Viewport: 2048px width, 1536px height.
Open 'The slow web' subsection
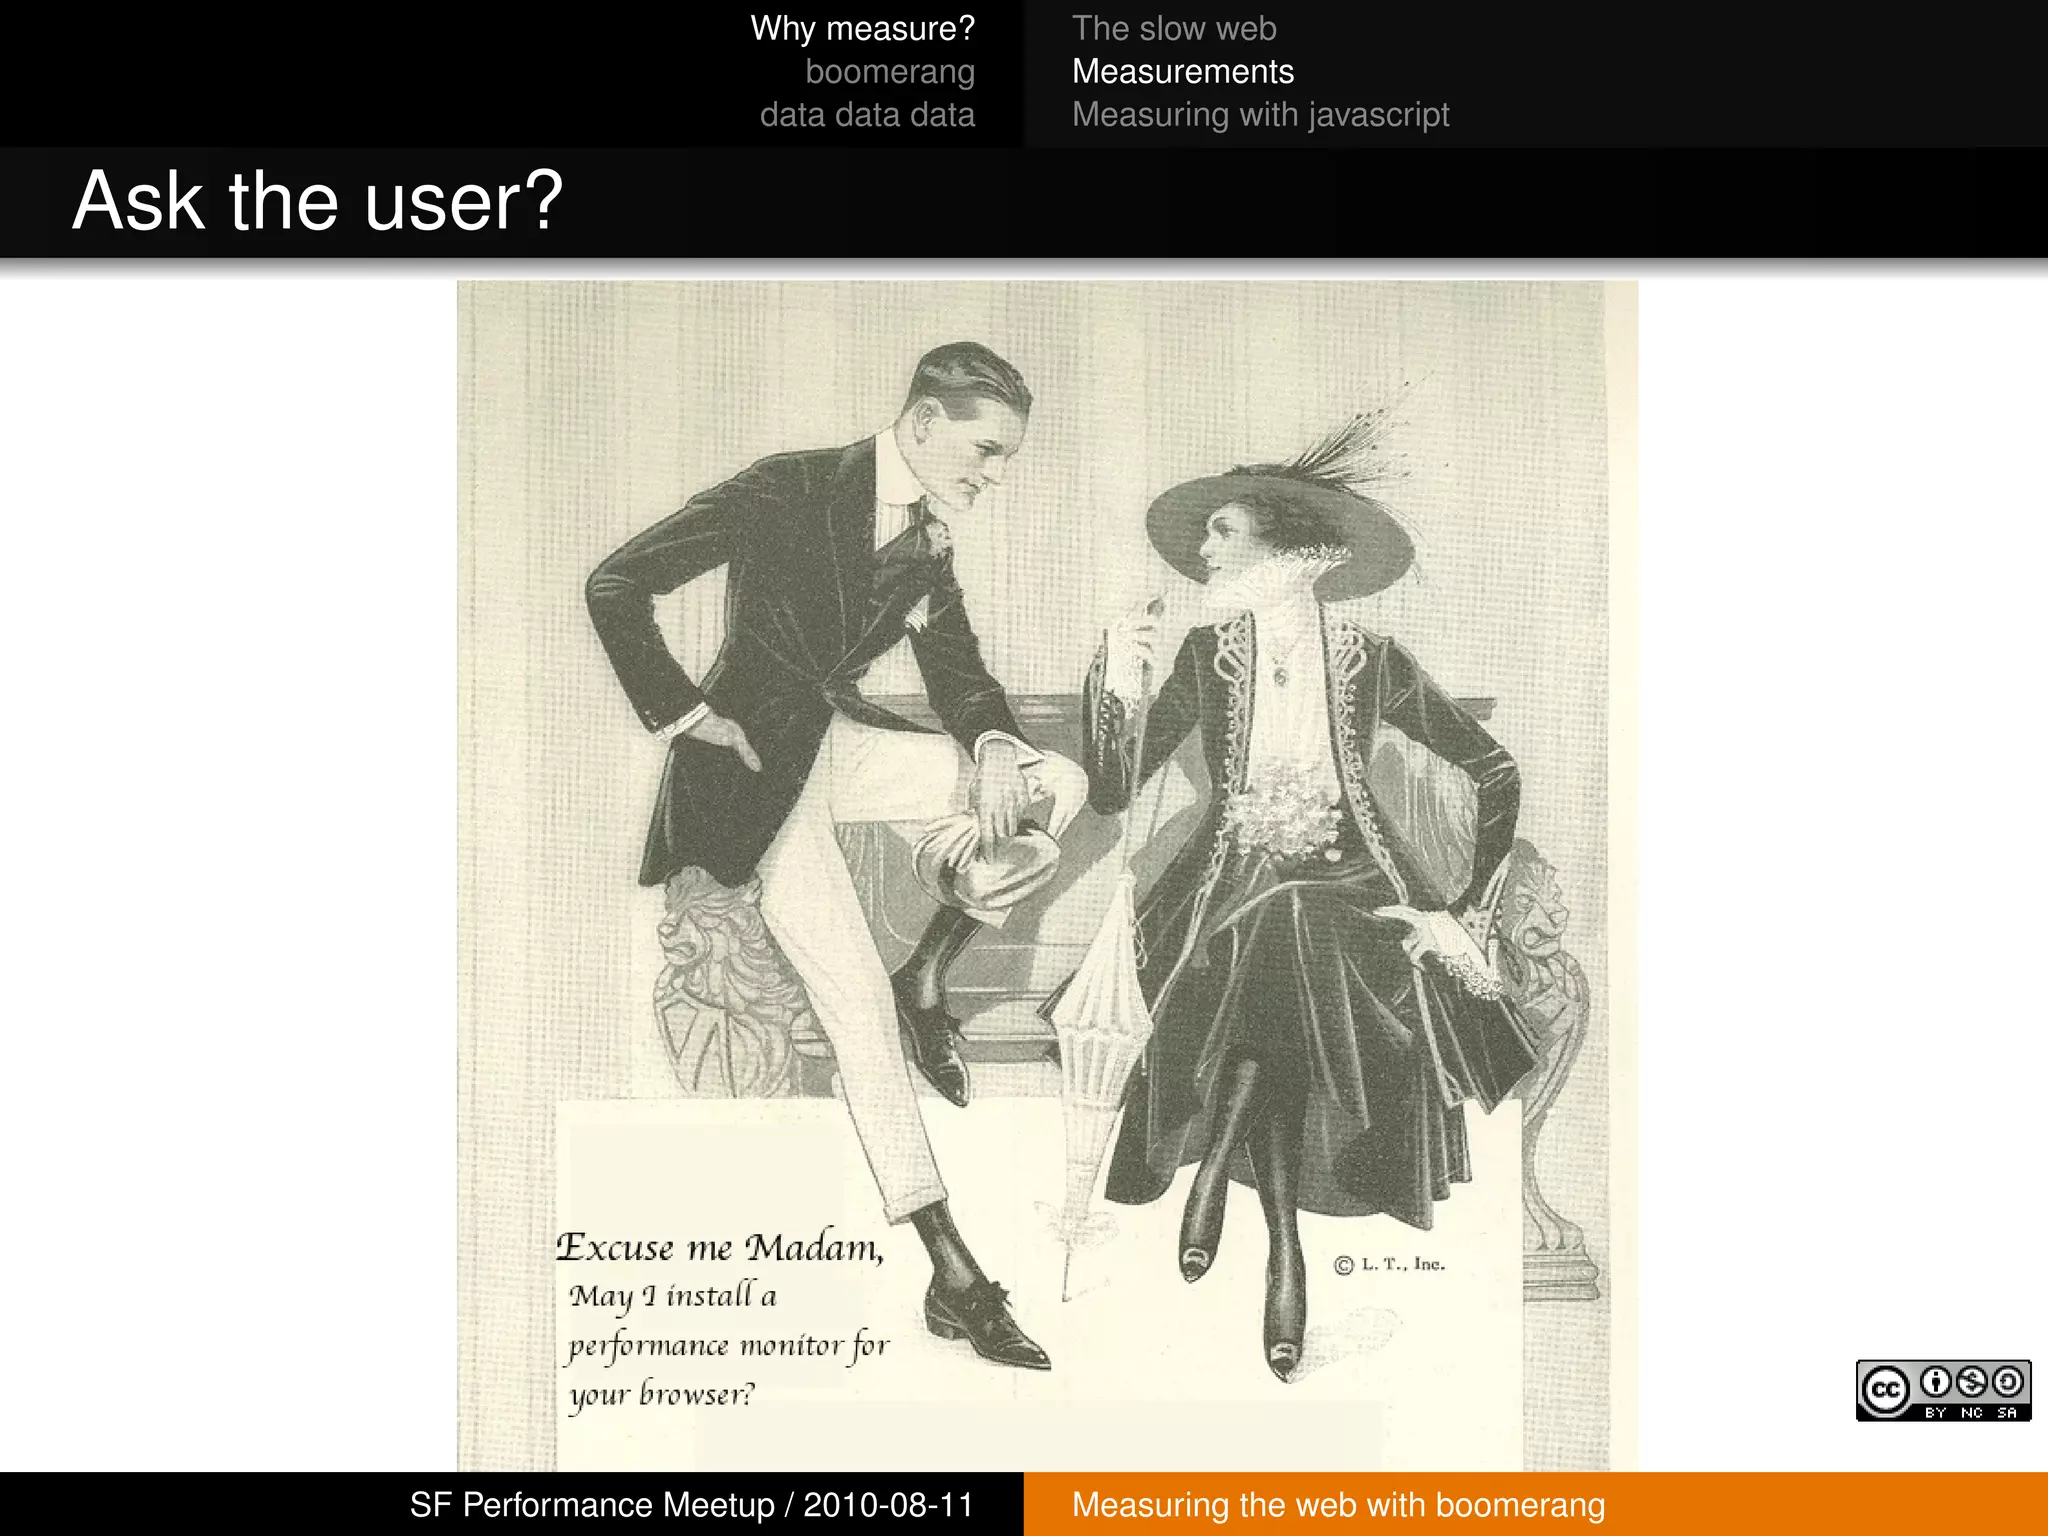click(1173, 28)
